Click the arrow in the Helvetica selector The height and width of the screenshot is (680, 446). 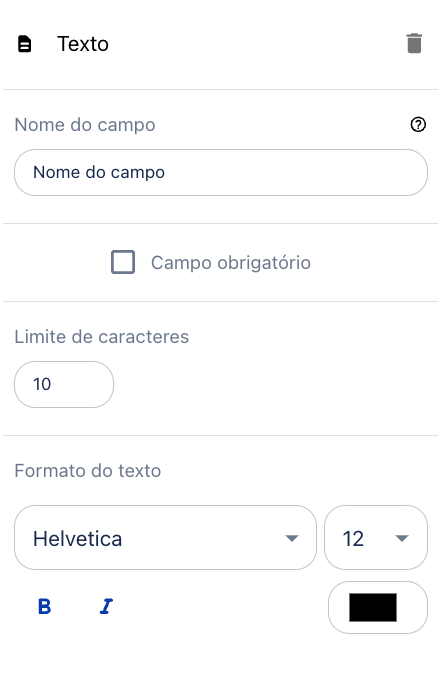pyautogui.click(x=292, y=539)
